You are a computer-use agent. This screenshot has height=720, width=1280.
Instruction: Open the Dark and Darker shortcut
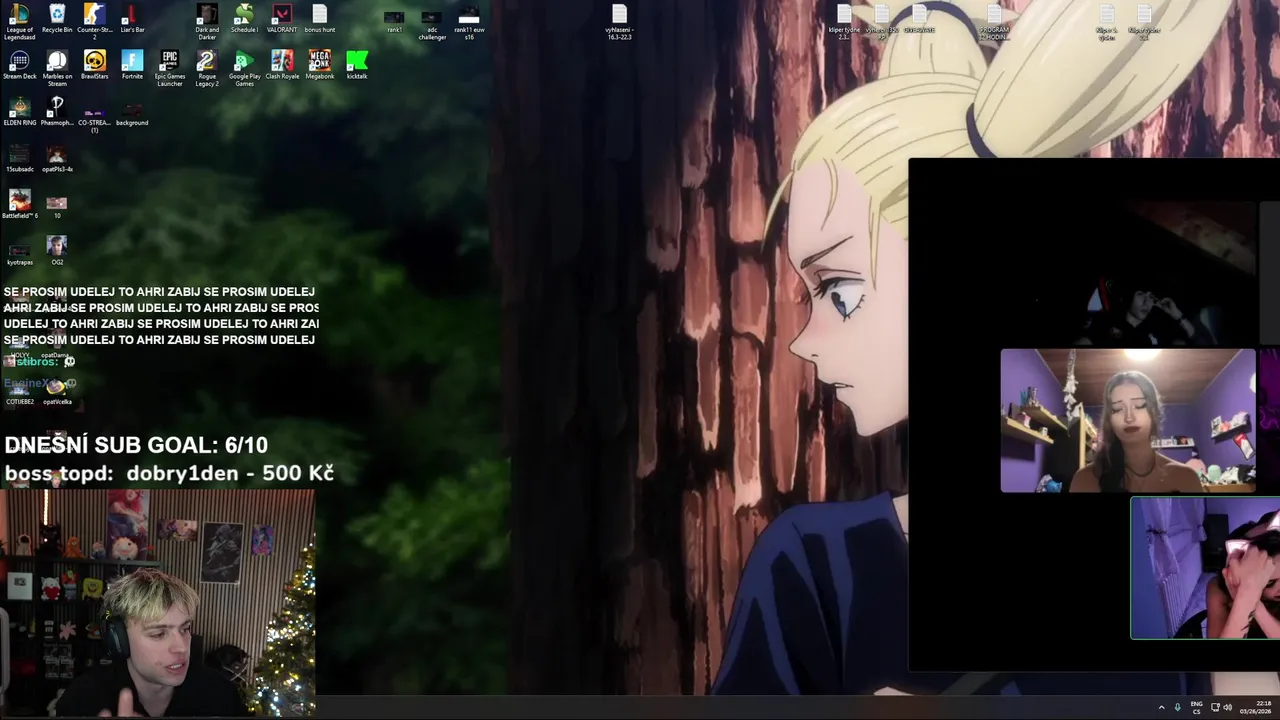click(x=207, y=21)
